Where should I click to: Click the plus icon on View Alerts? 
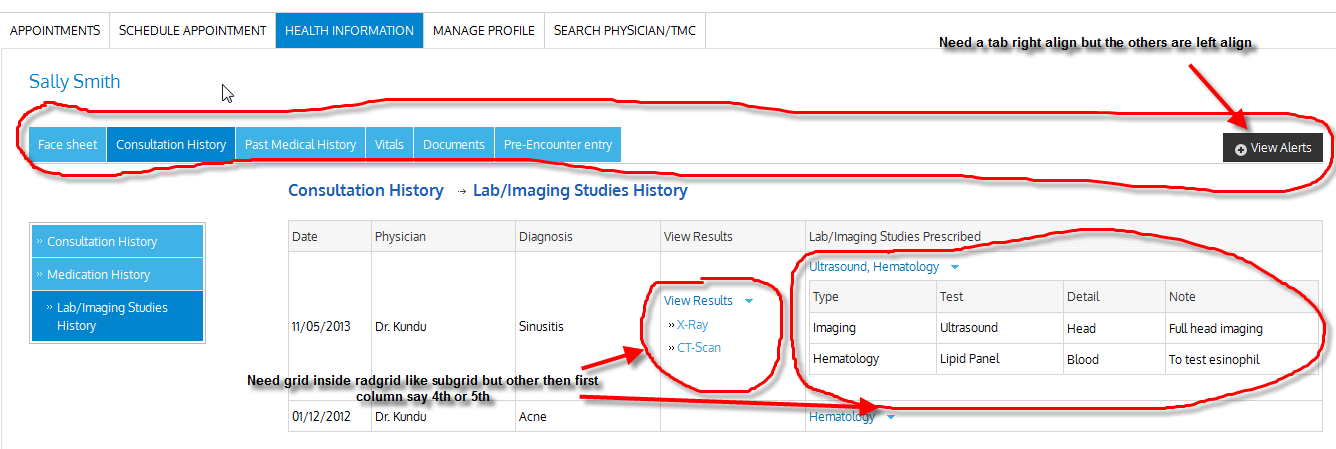(x=1241, y=149)
